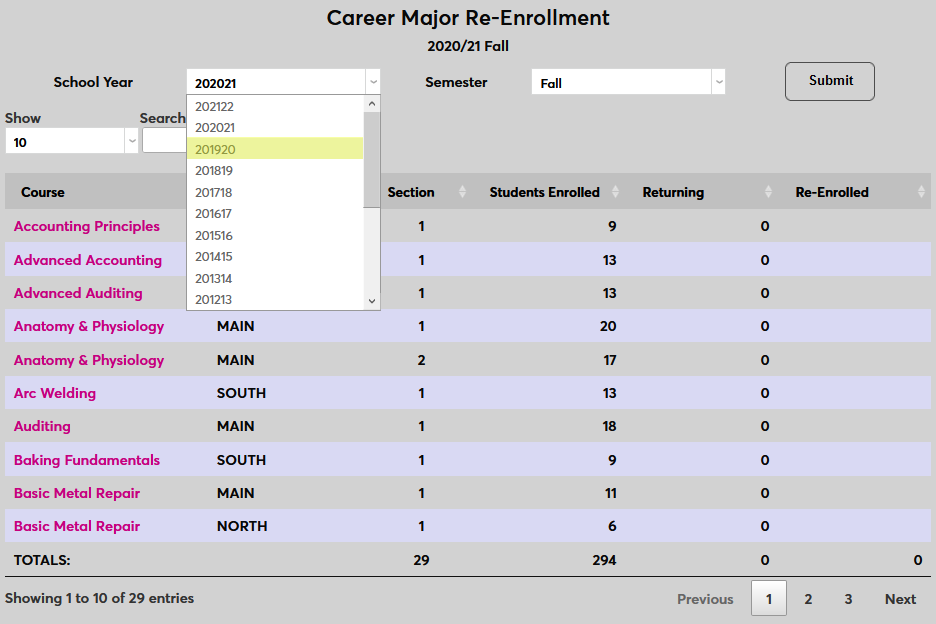Go to pagination page 2

pos(808,599)
